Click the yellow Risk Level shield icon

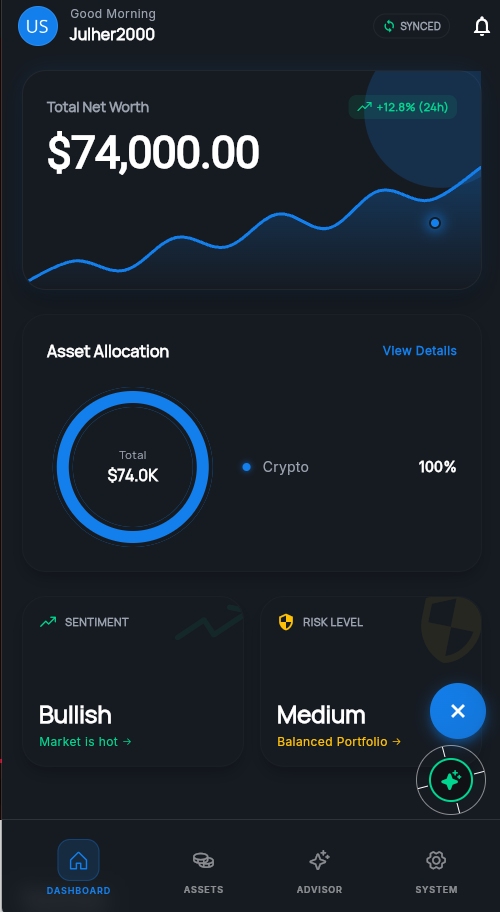pyautogui.click(x=285, y=622)
